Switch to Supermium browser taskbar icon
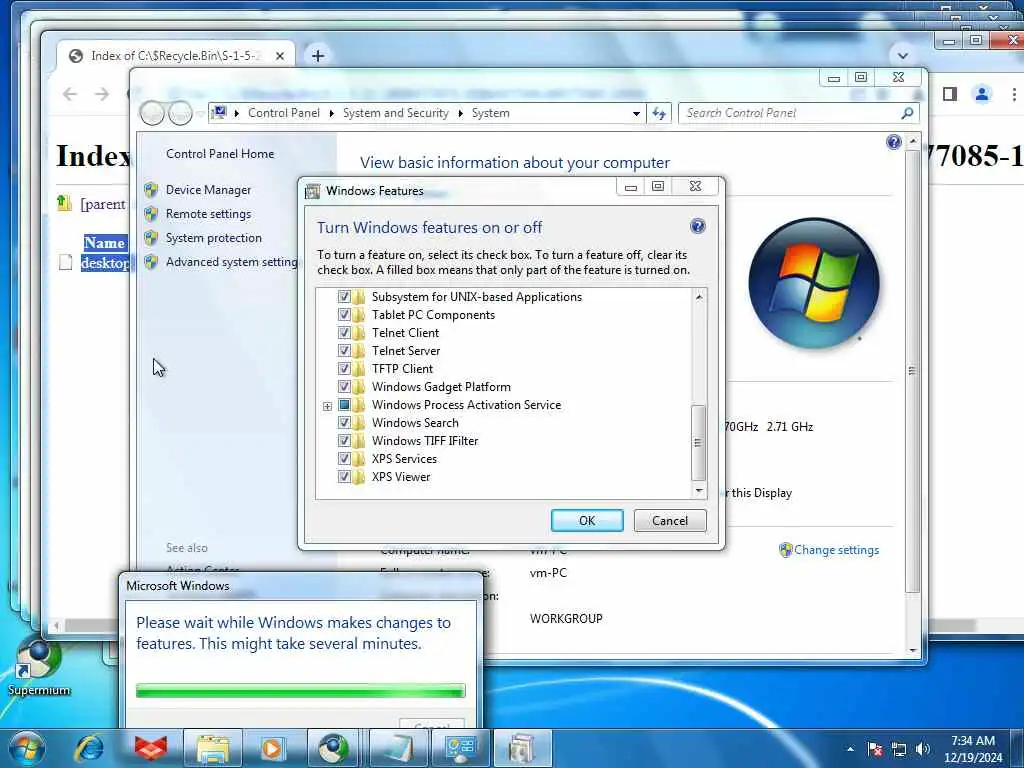This screenshot has width=1024, height=768. (x=334, y=748)
